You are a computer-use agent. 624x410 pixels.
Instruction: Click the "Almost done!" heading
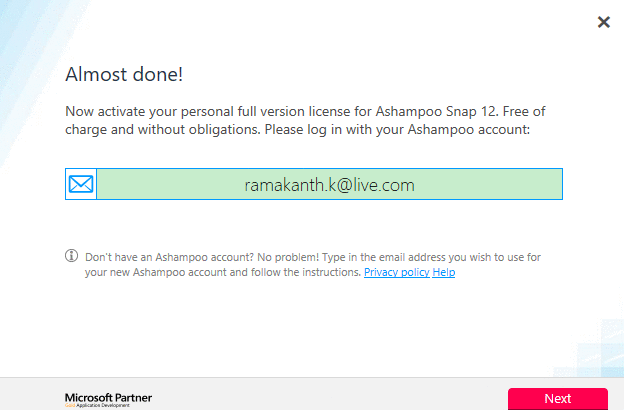(124, 74)
